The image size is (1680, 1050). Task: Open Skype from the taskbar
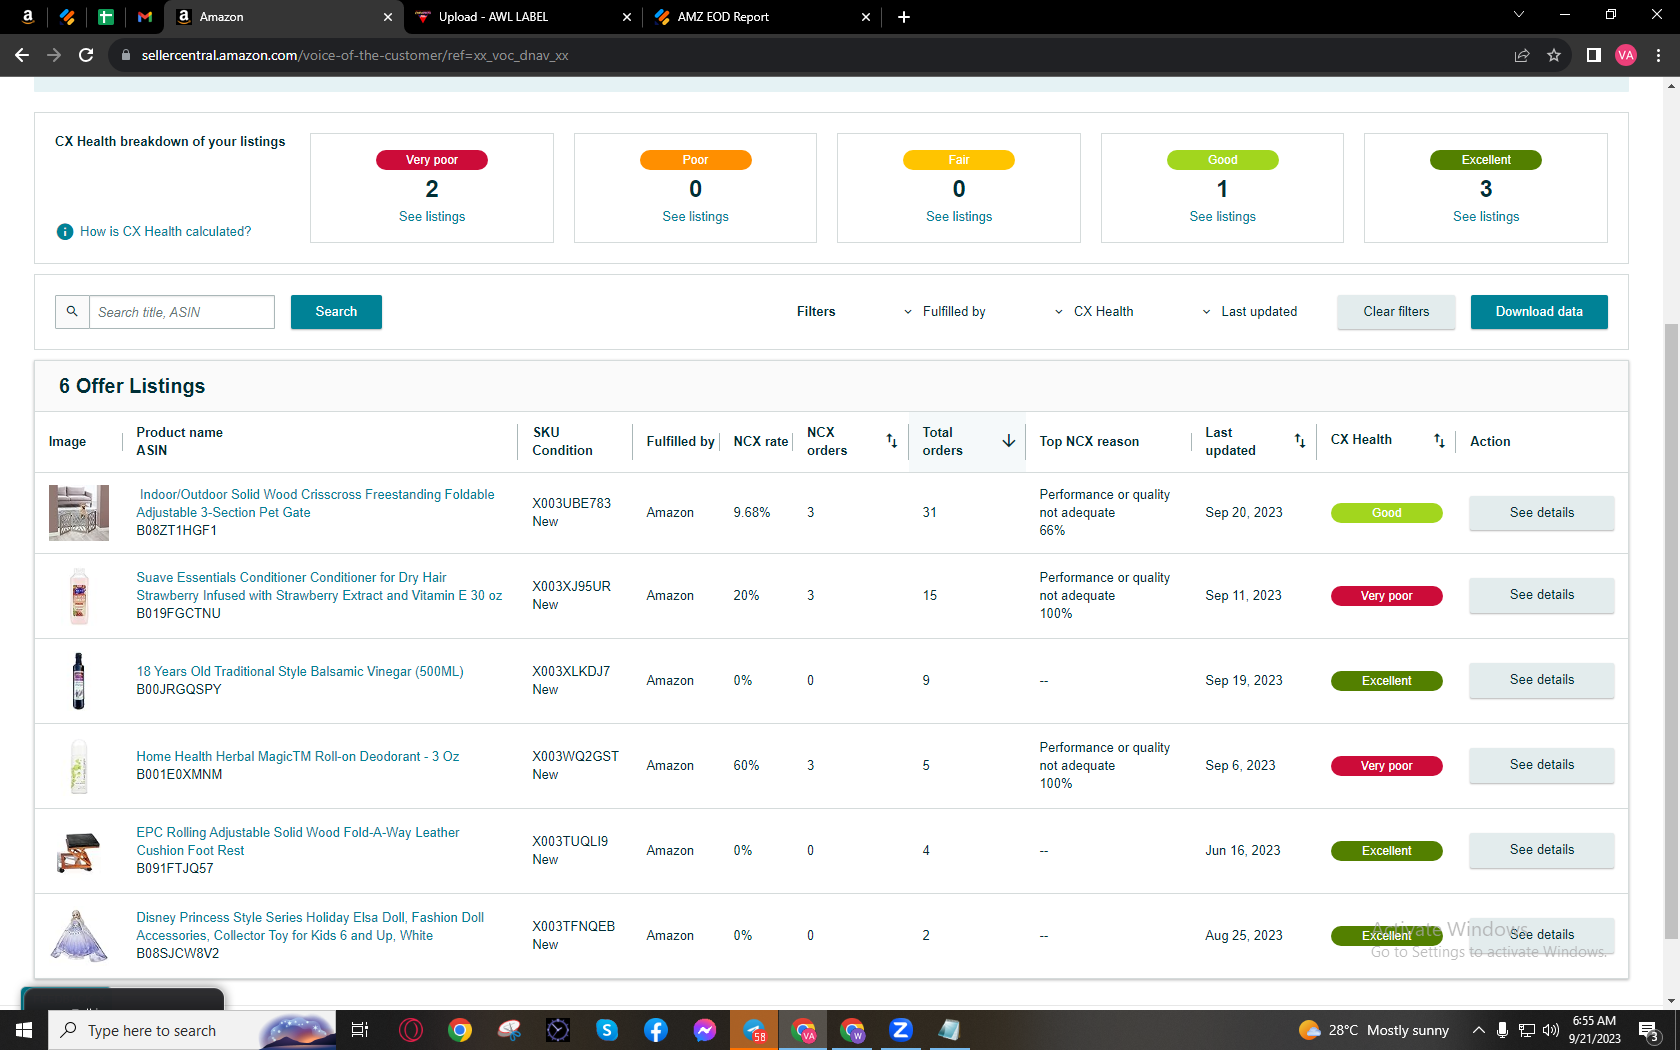[x=607, y=1030]
